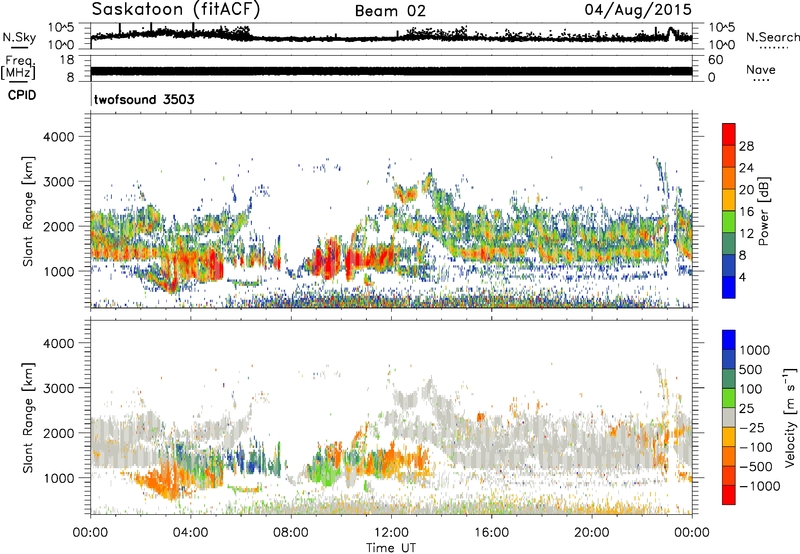
Task: Click the 08:00 time tick label
Action: pyautogui.click(x=291, y=533)
